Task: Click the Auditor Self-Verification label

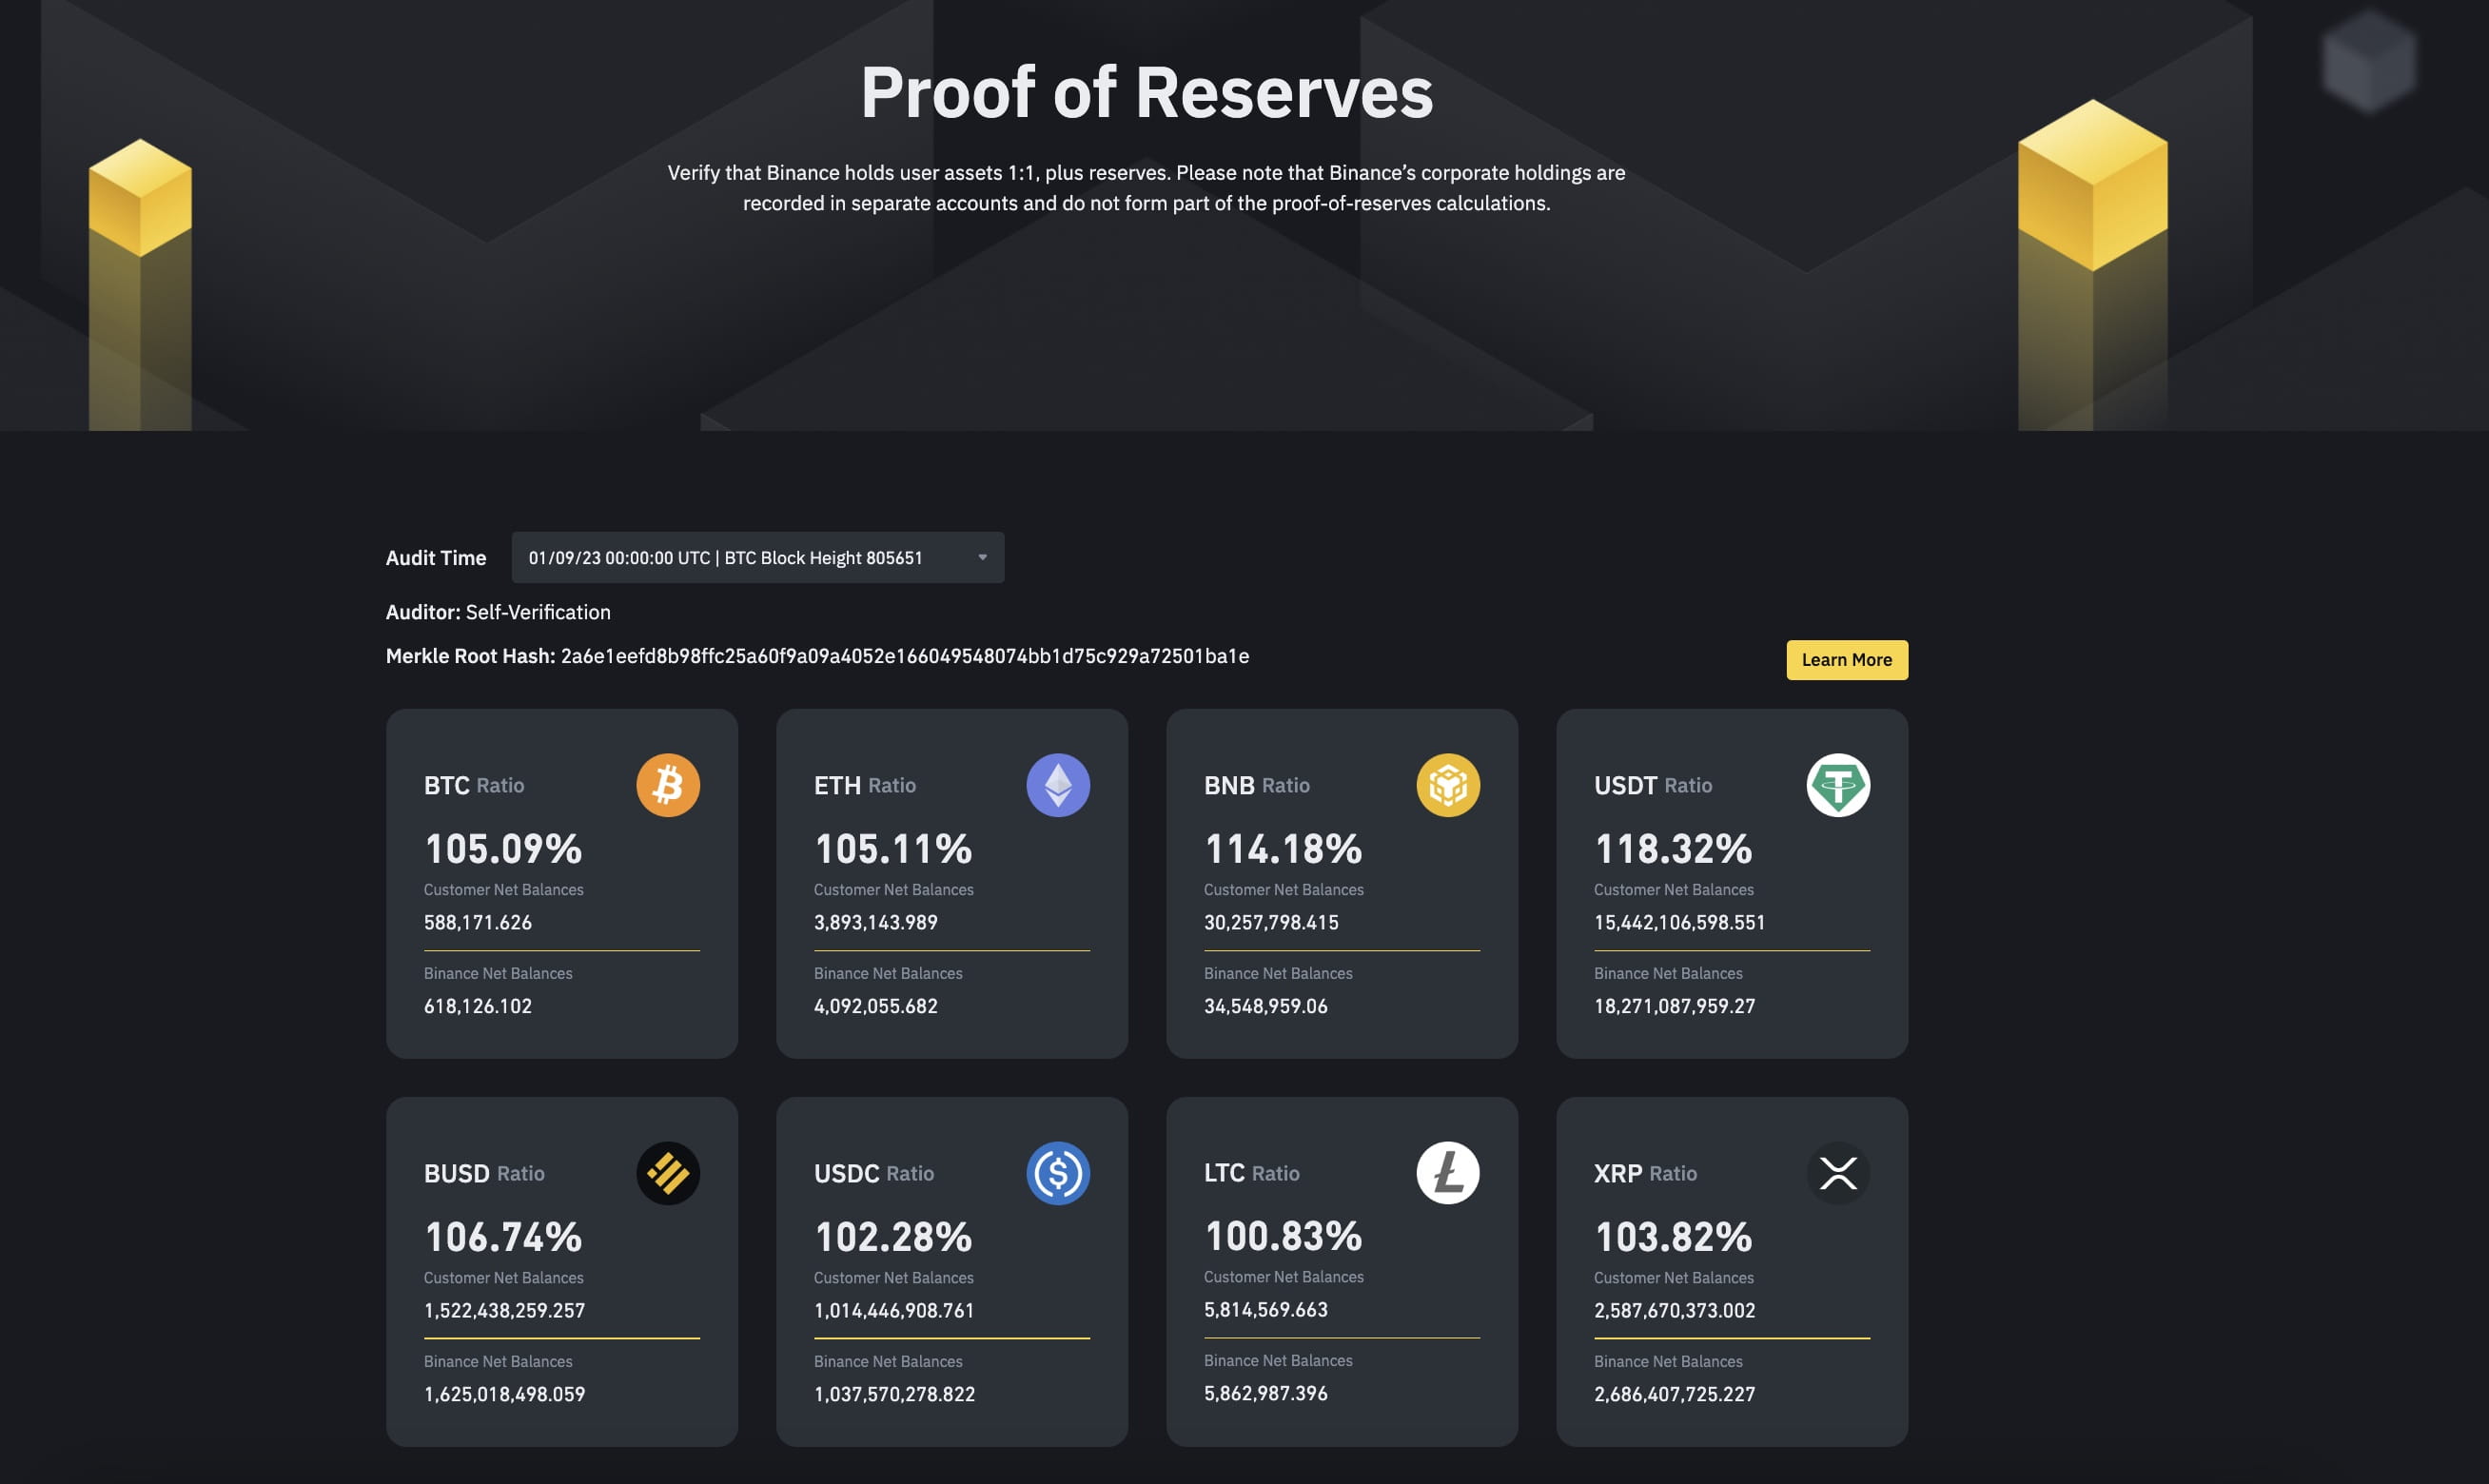Action: click(498, 611)
